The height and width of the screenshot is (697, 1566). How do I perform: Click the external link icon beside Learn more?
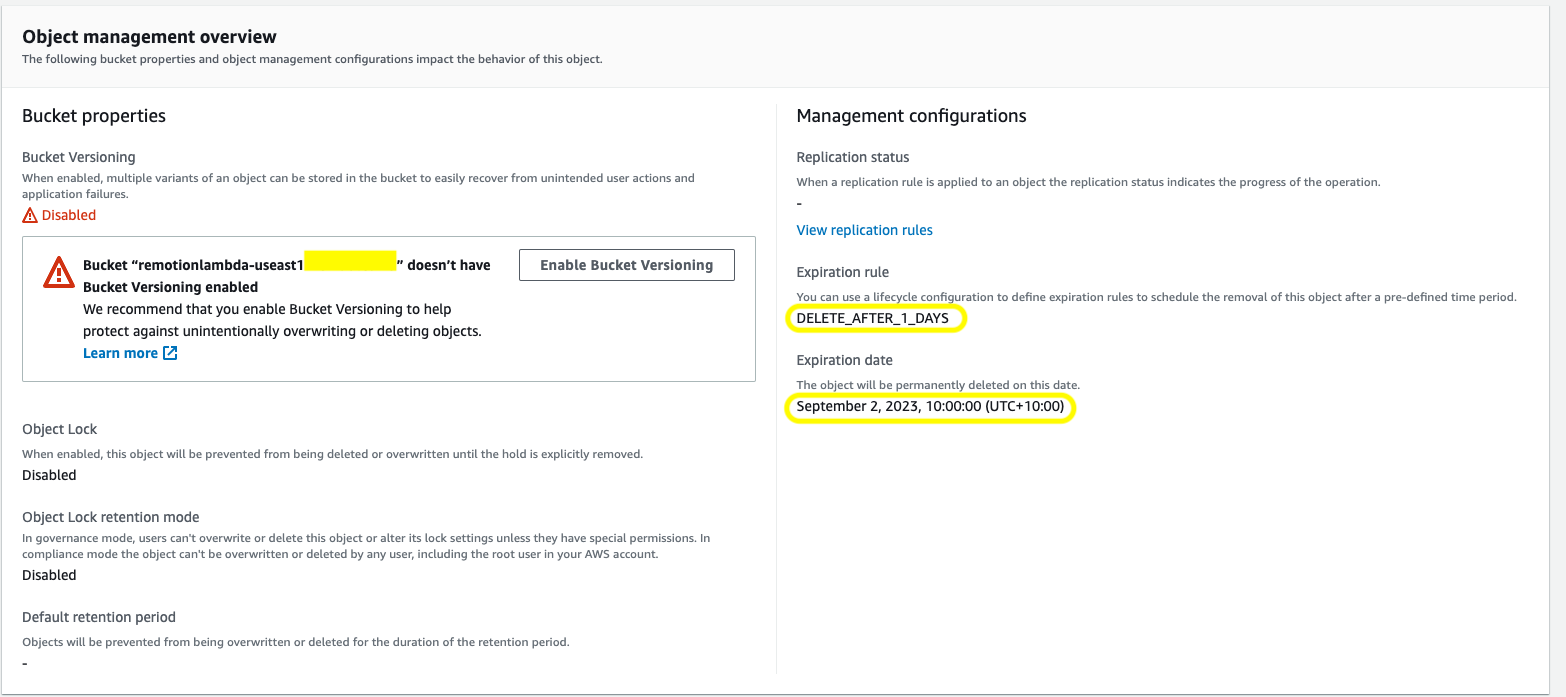[170, 353]
